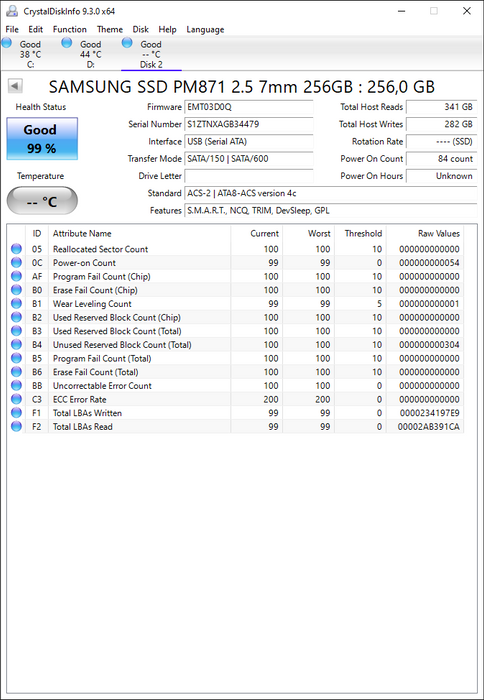
Task: Click the temperature -- °C button
Action: click(42, 201)
